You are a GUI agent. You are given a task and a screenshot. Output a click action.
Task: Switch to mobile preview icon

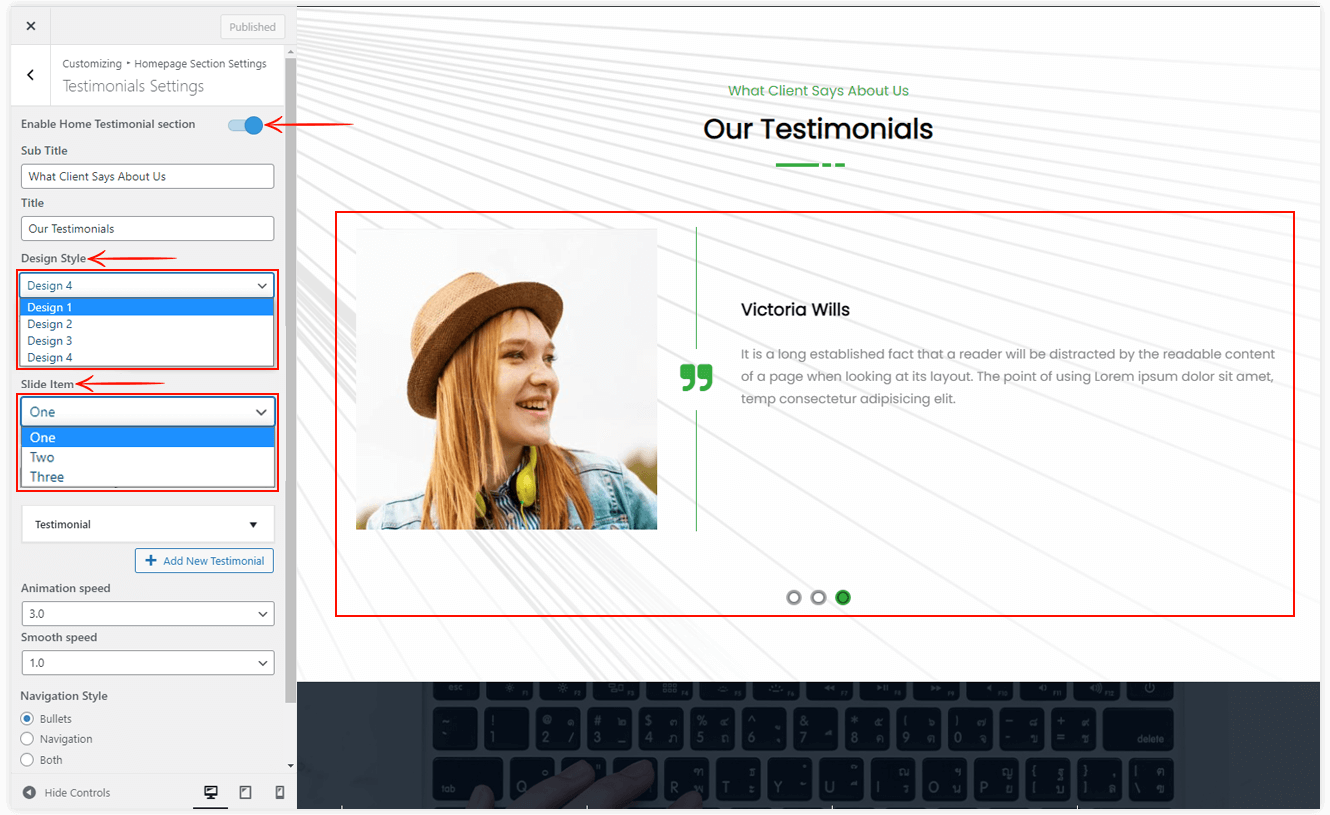[279, 792]
